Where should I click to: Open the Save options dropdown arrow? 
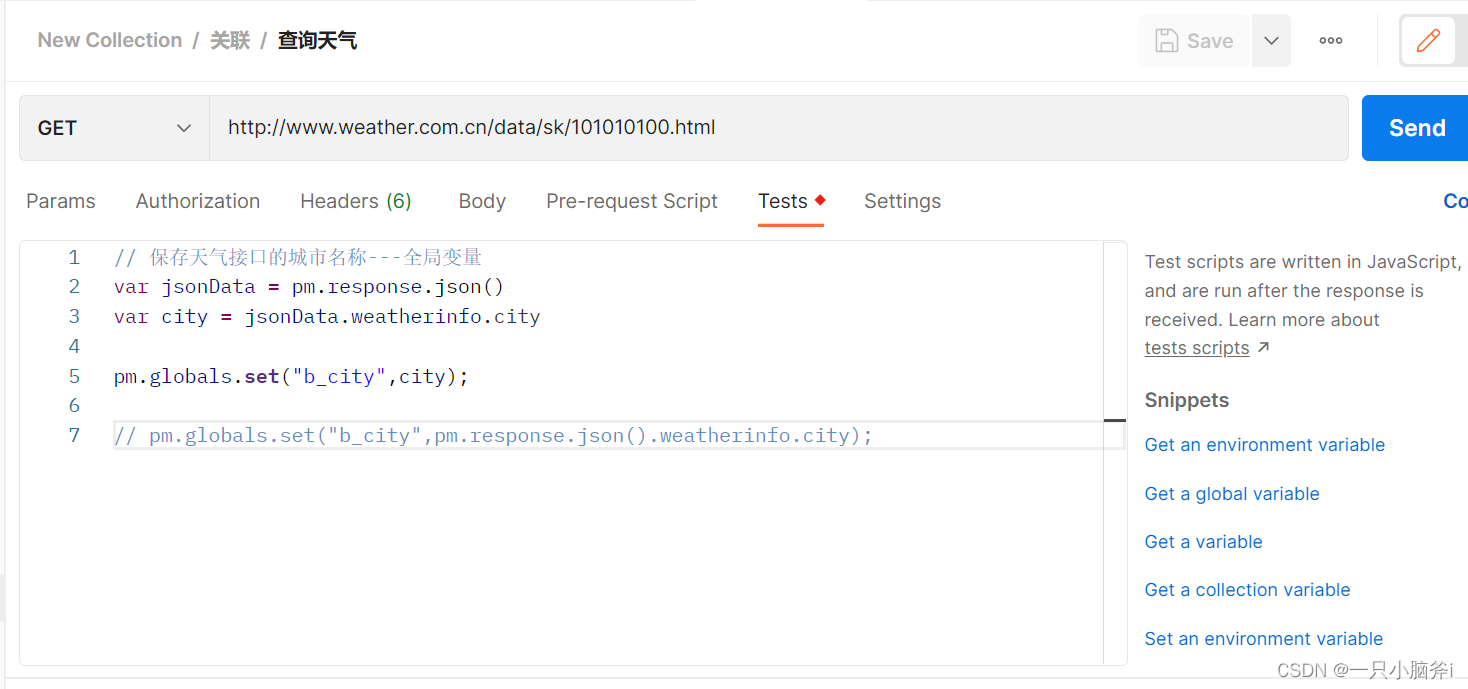(1271, 41)
